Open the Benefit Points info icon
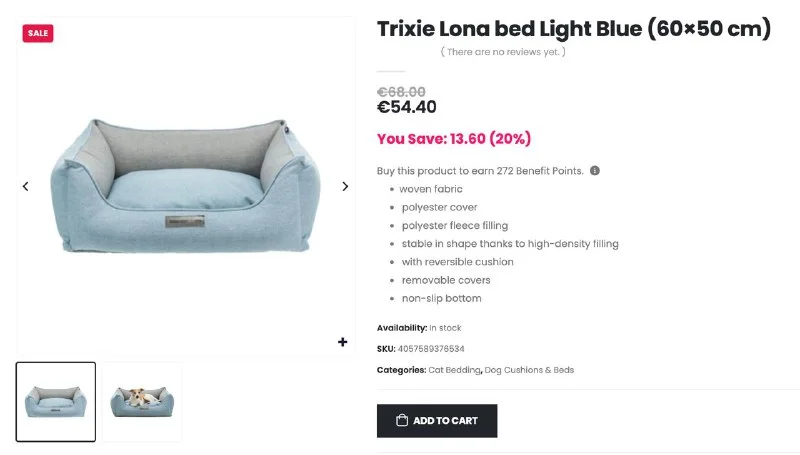Viewport: 800px width, 455px height. click(595, 171)
